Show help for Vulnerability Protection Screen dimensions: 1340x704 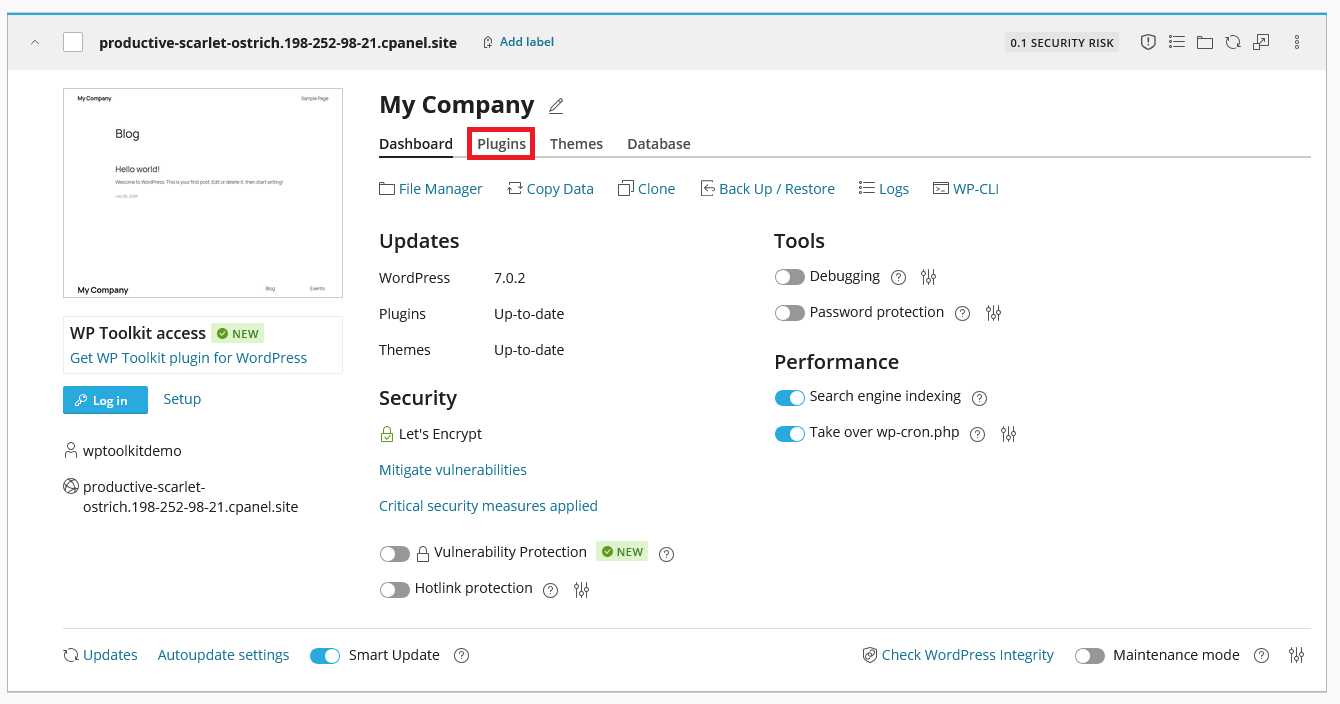[667, 554]
